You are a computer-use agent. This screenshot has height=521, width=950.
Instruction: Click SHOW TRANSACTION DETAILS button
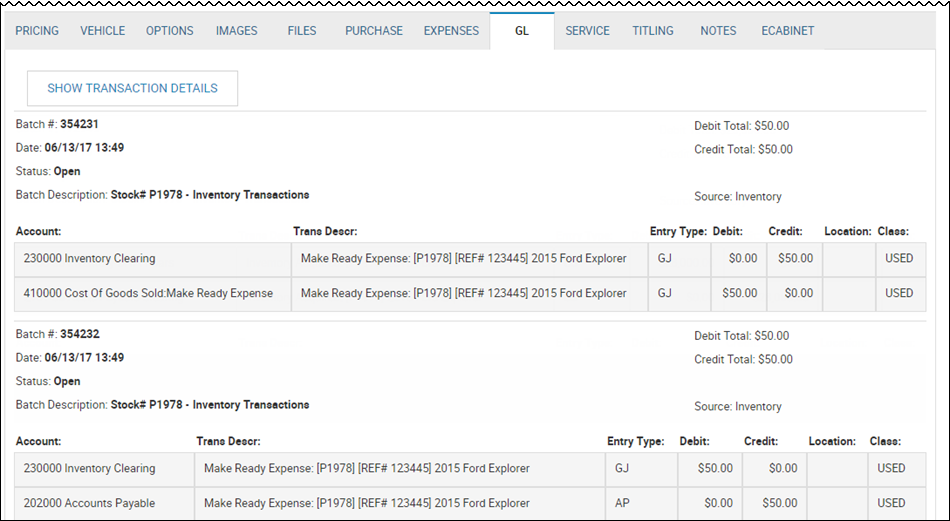(x=133, y=88)
